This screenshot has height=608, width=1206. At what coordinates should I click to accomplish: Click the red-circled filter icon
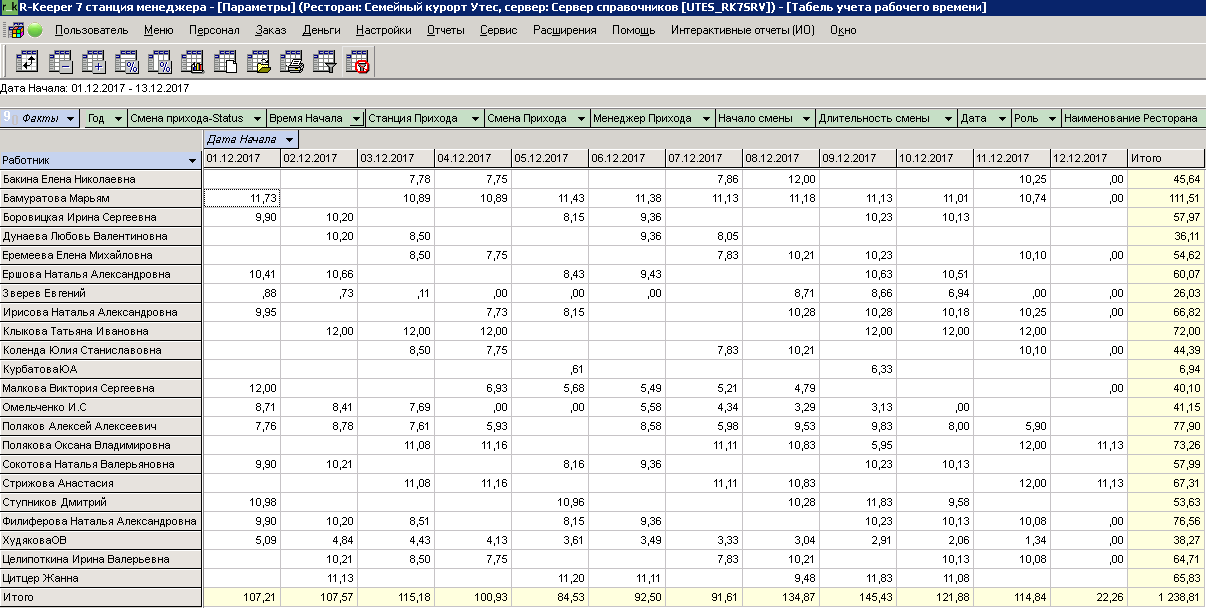point(358,63)
